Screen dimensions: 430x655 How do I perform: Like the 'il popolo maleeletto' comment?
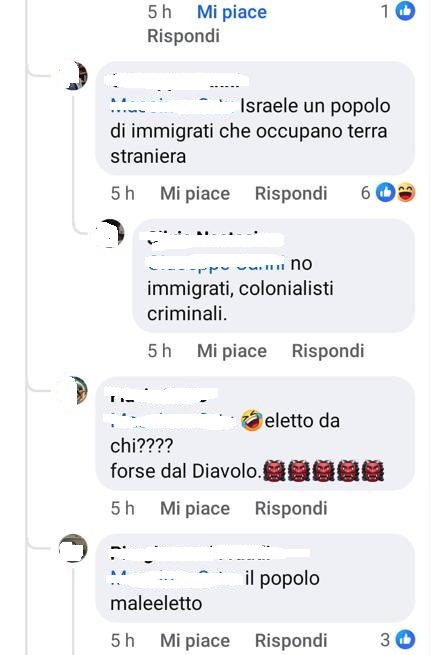tap(195, 640)
